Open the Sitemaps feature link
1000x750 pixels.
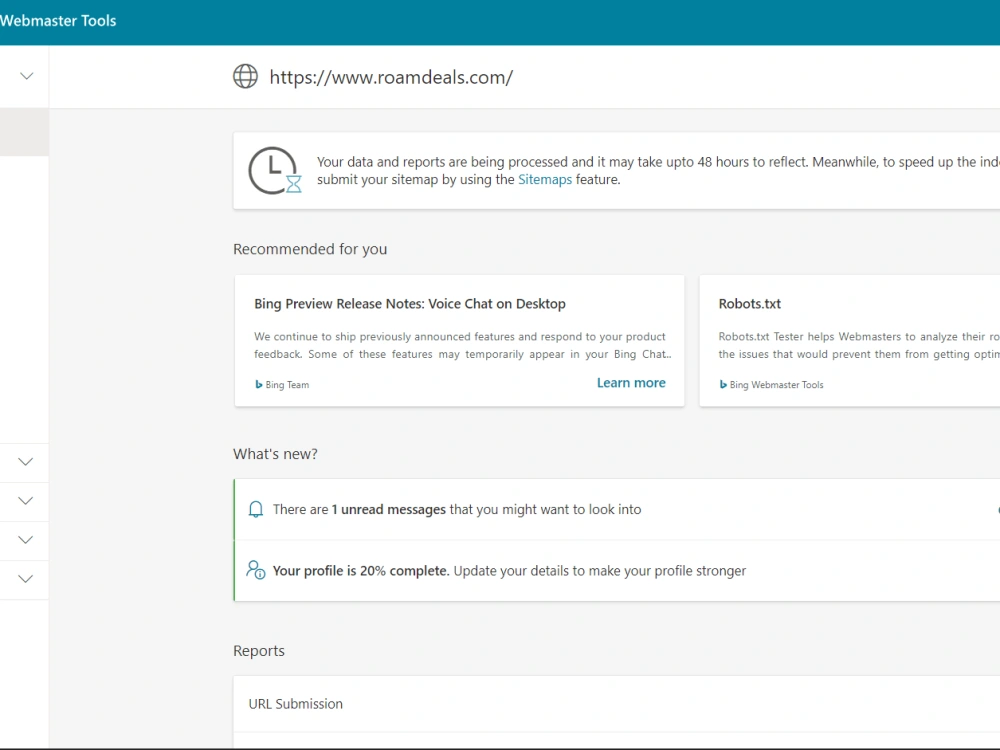pyautogui.click(x=545, y=179)
